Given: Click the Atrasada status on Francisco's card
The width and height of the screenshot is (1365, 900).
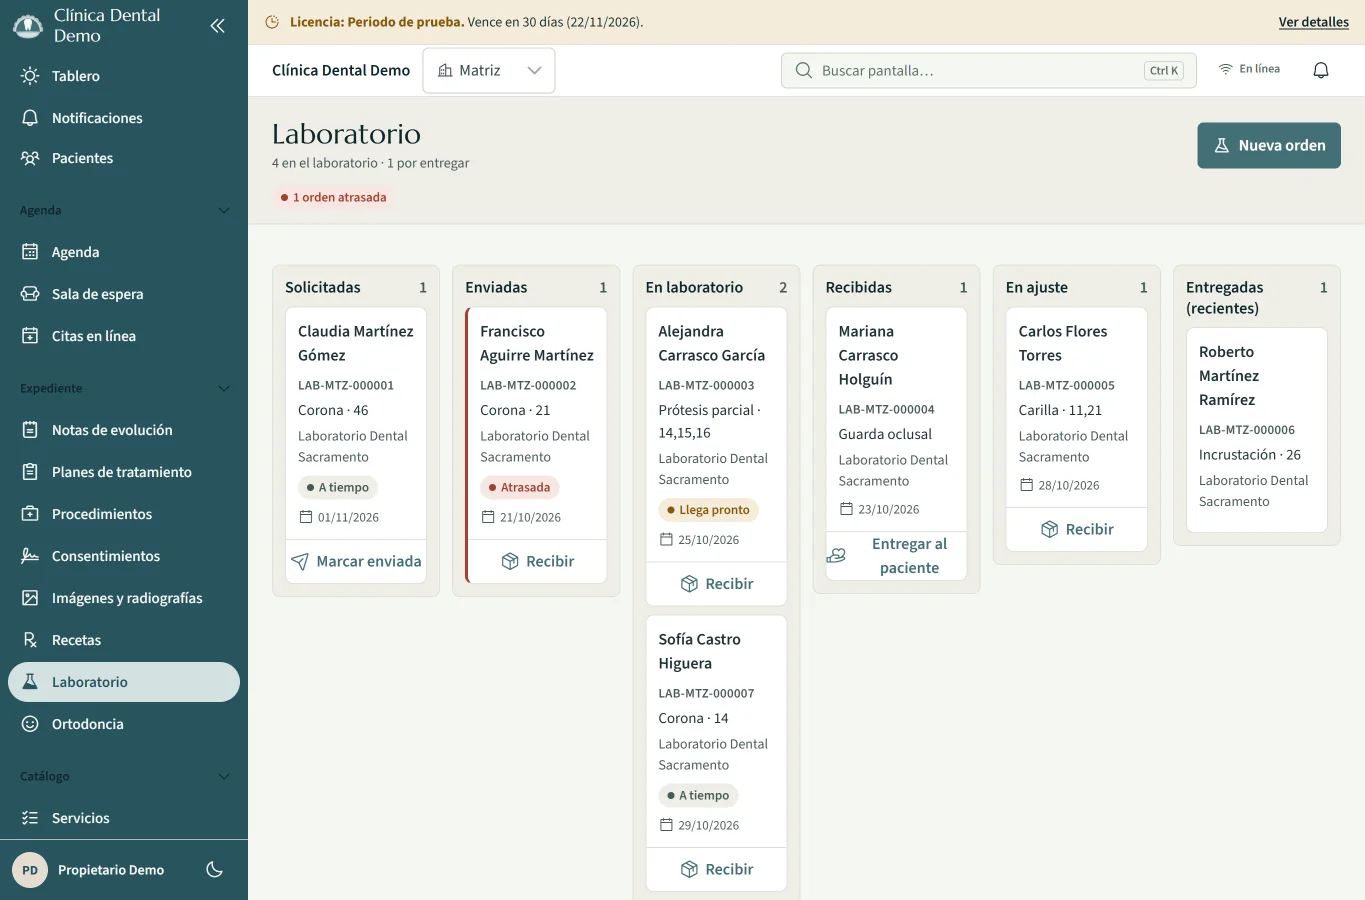Looking at the screenshot, I should click(519, 488).
